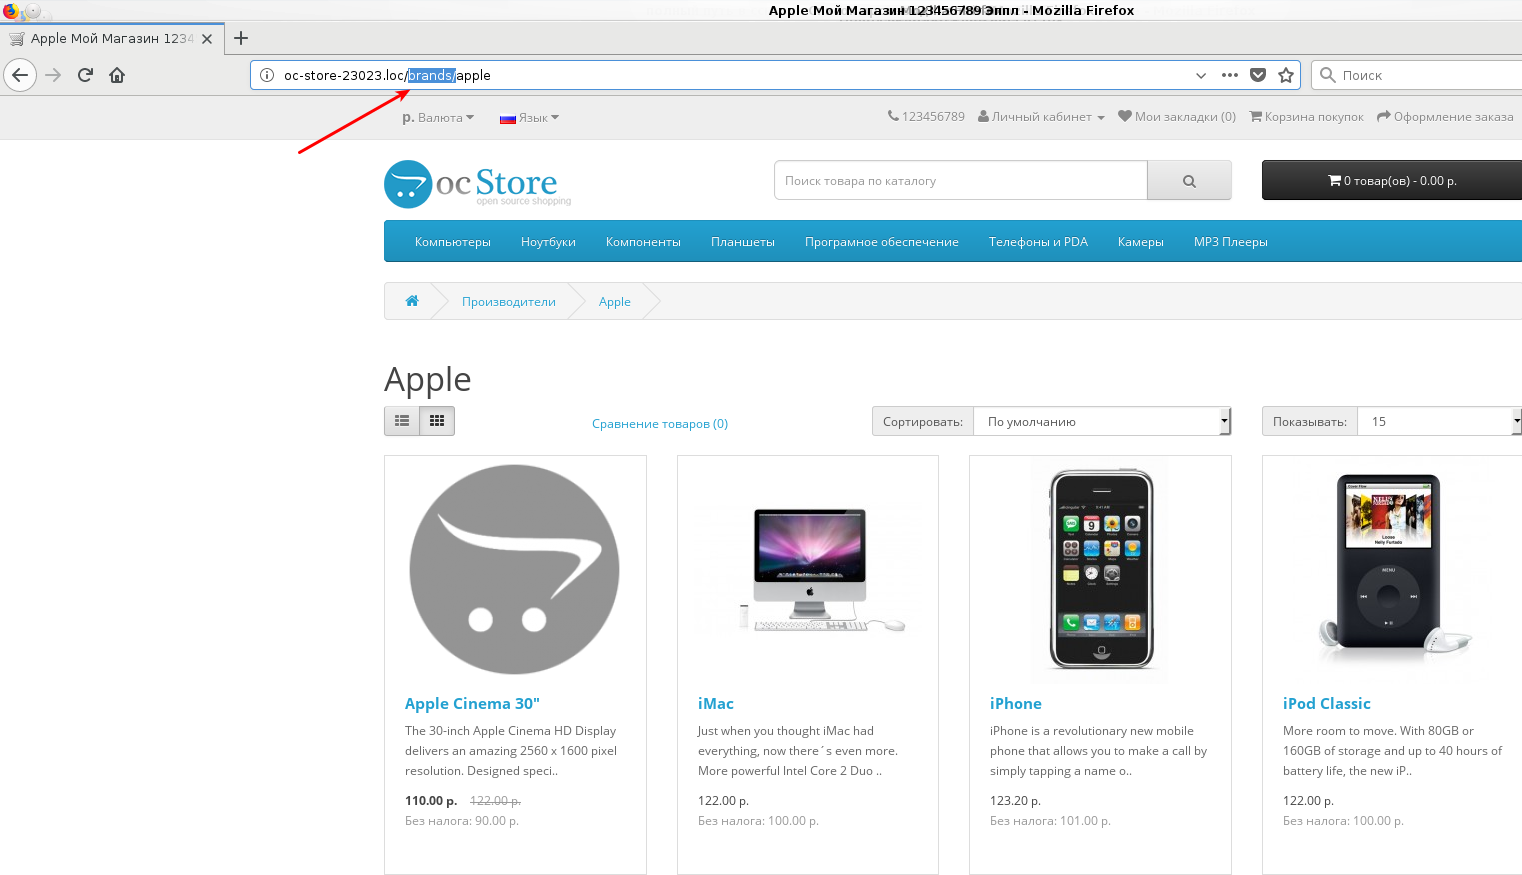Open Ноутбуки category menu

pyautogui.click(x=548, y=242)
